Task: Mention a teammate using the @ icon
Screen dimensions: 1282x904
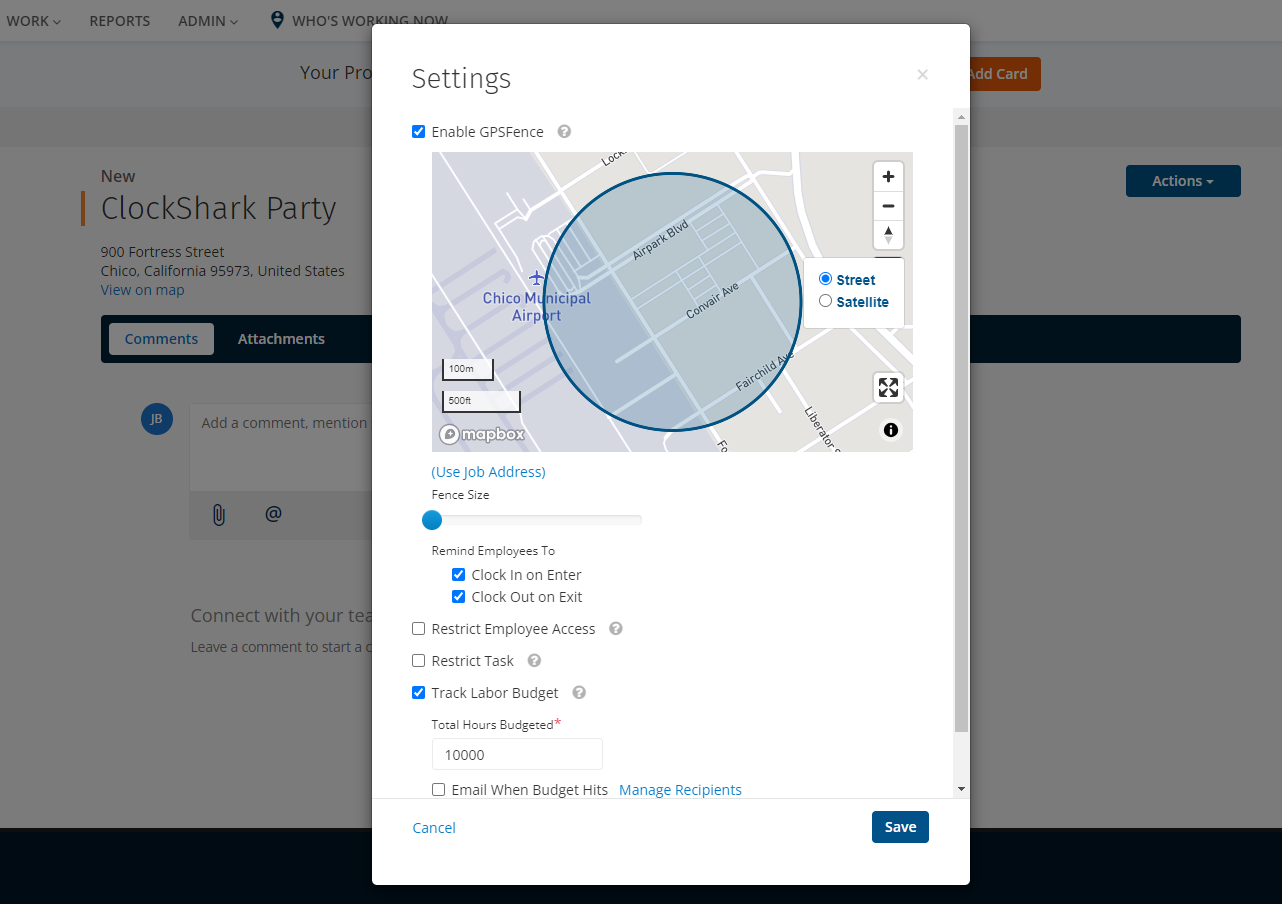Action: (273, 514)
